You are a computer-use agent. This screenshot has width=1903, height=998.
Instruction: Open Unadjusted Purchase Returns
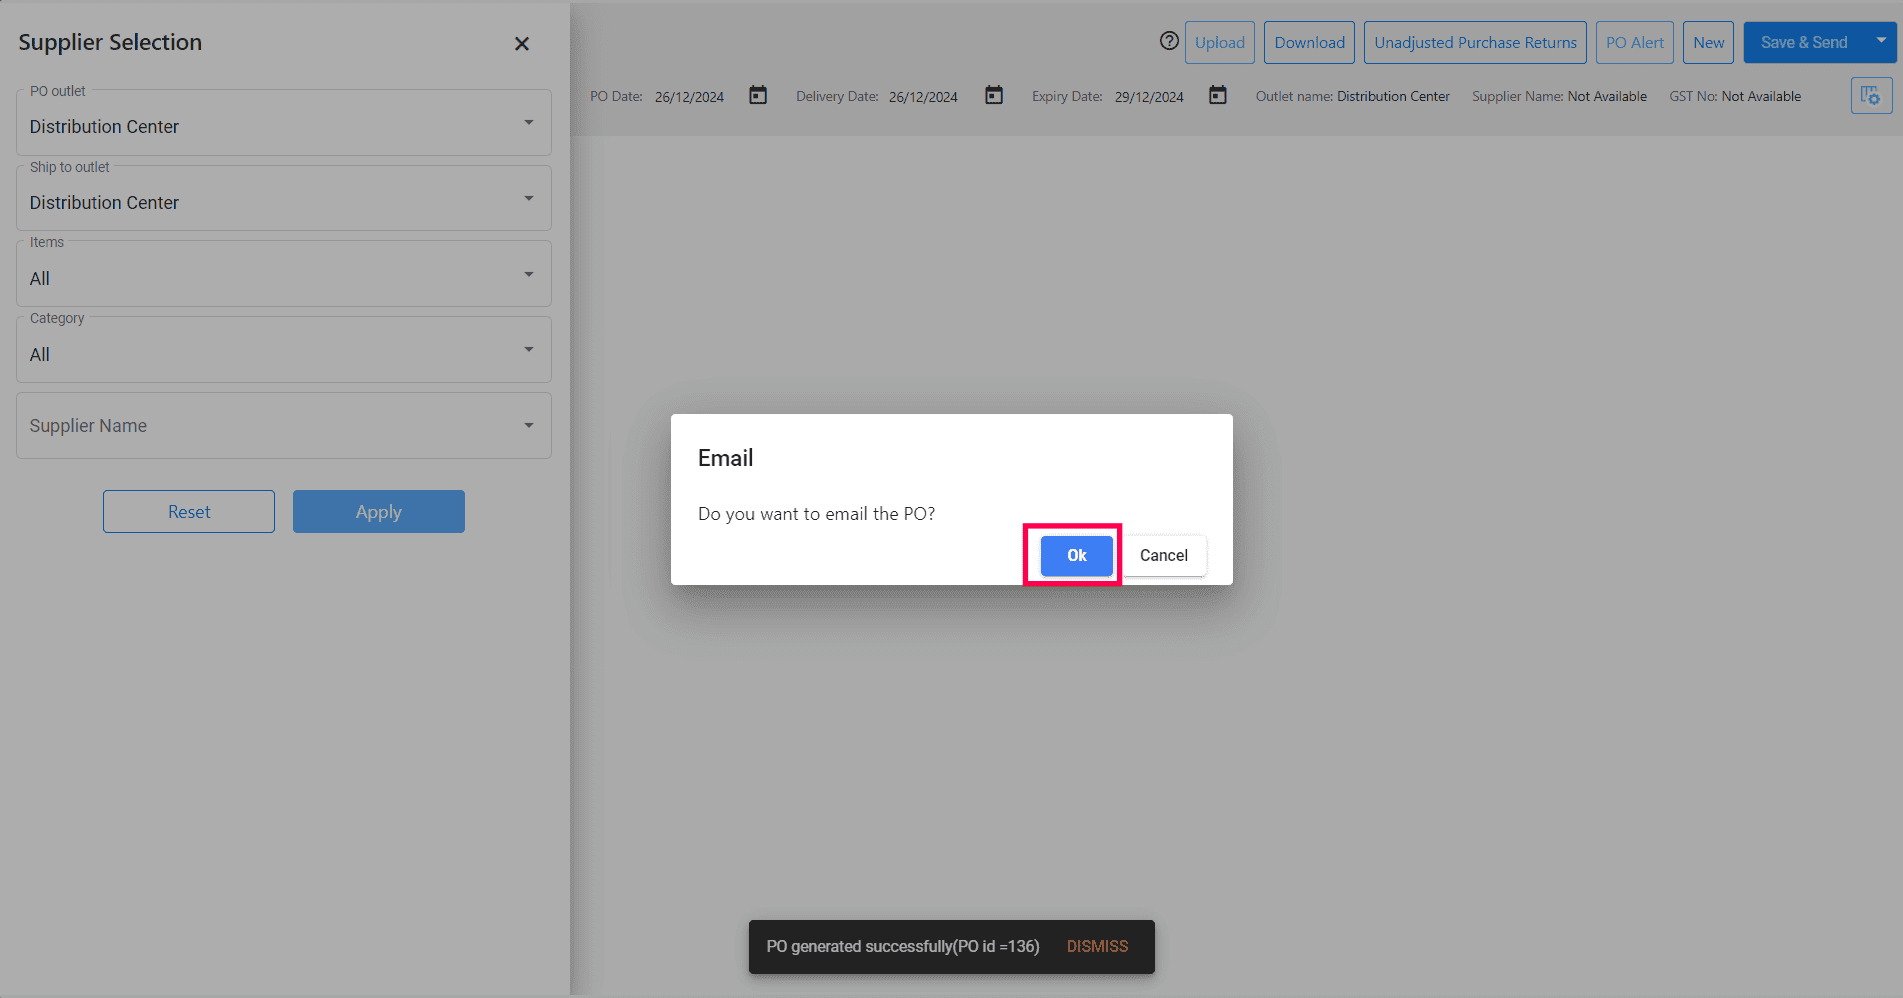1475,43
